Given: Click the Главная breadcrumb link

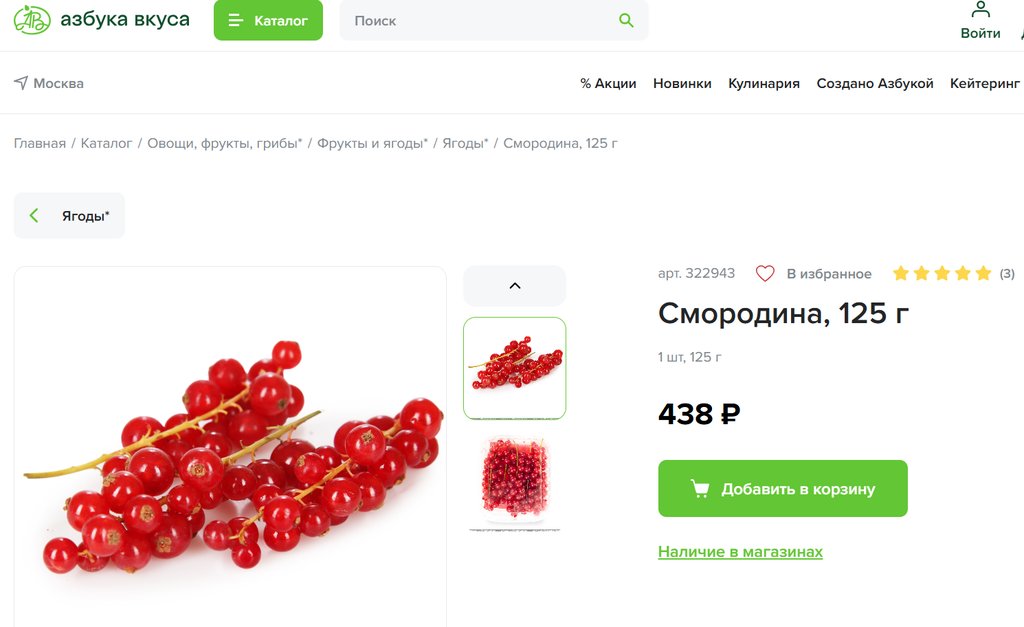Looking at the screenshot, I should (40, 143).
